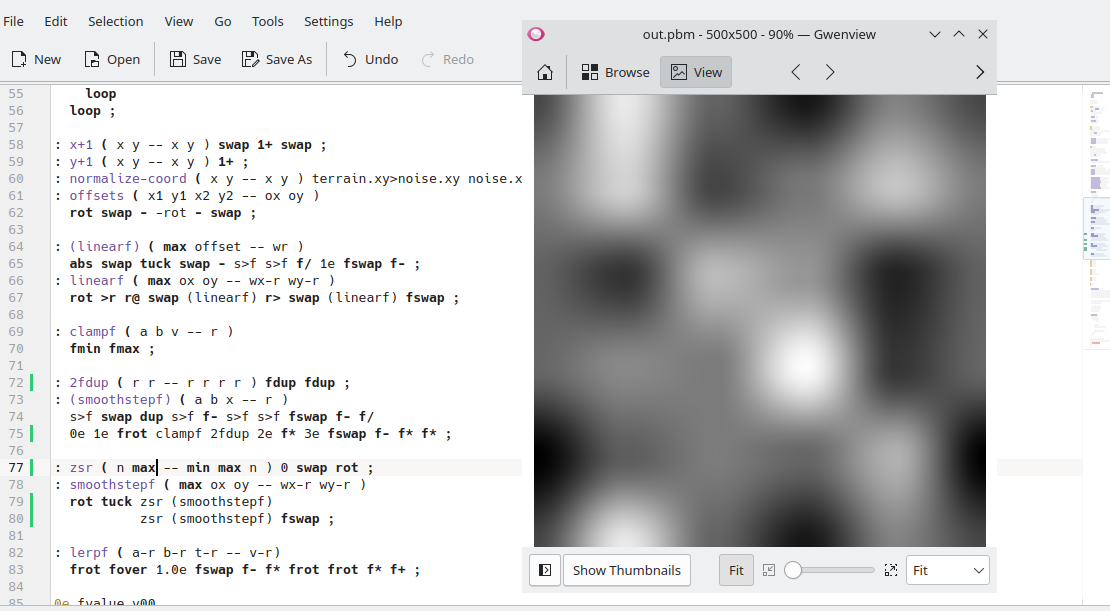Toggle Gwenview View mode button

pos(696,72)
